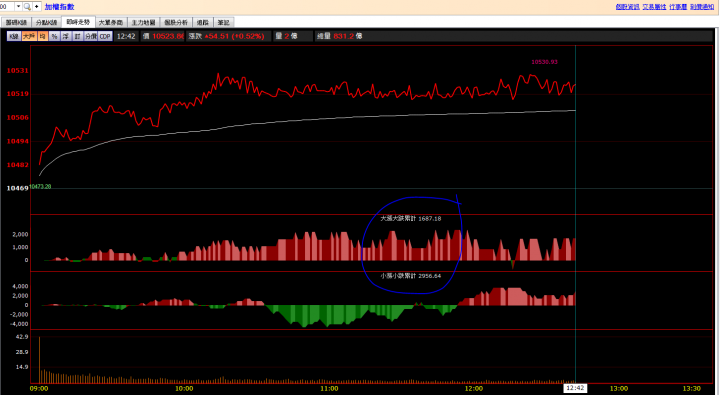The height and width of the screenshot is (395, 720).
Task: Select the 即時走勢 tab
Action: (79, 22)
